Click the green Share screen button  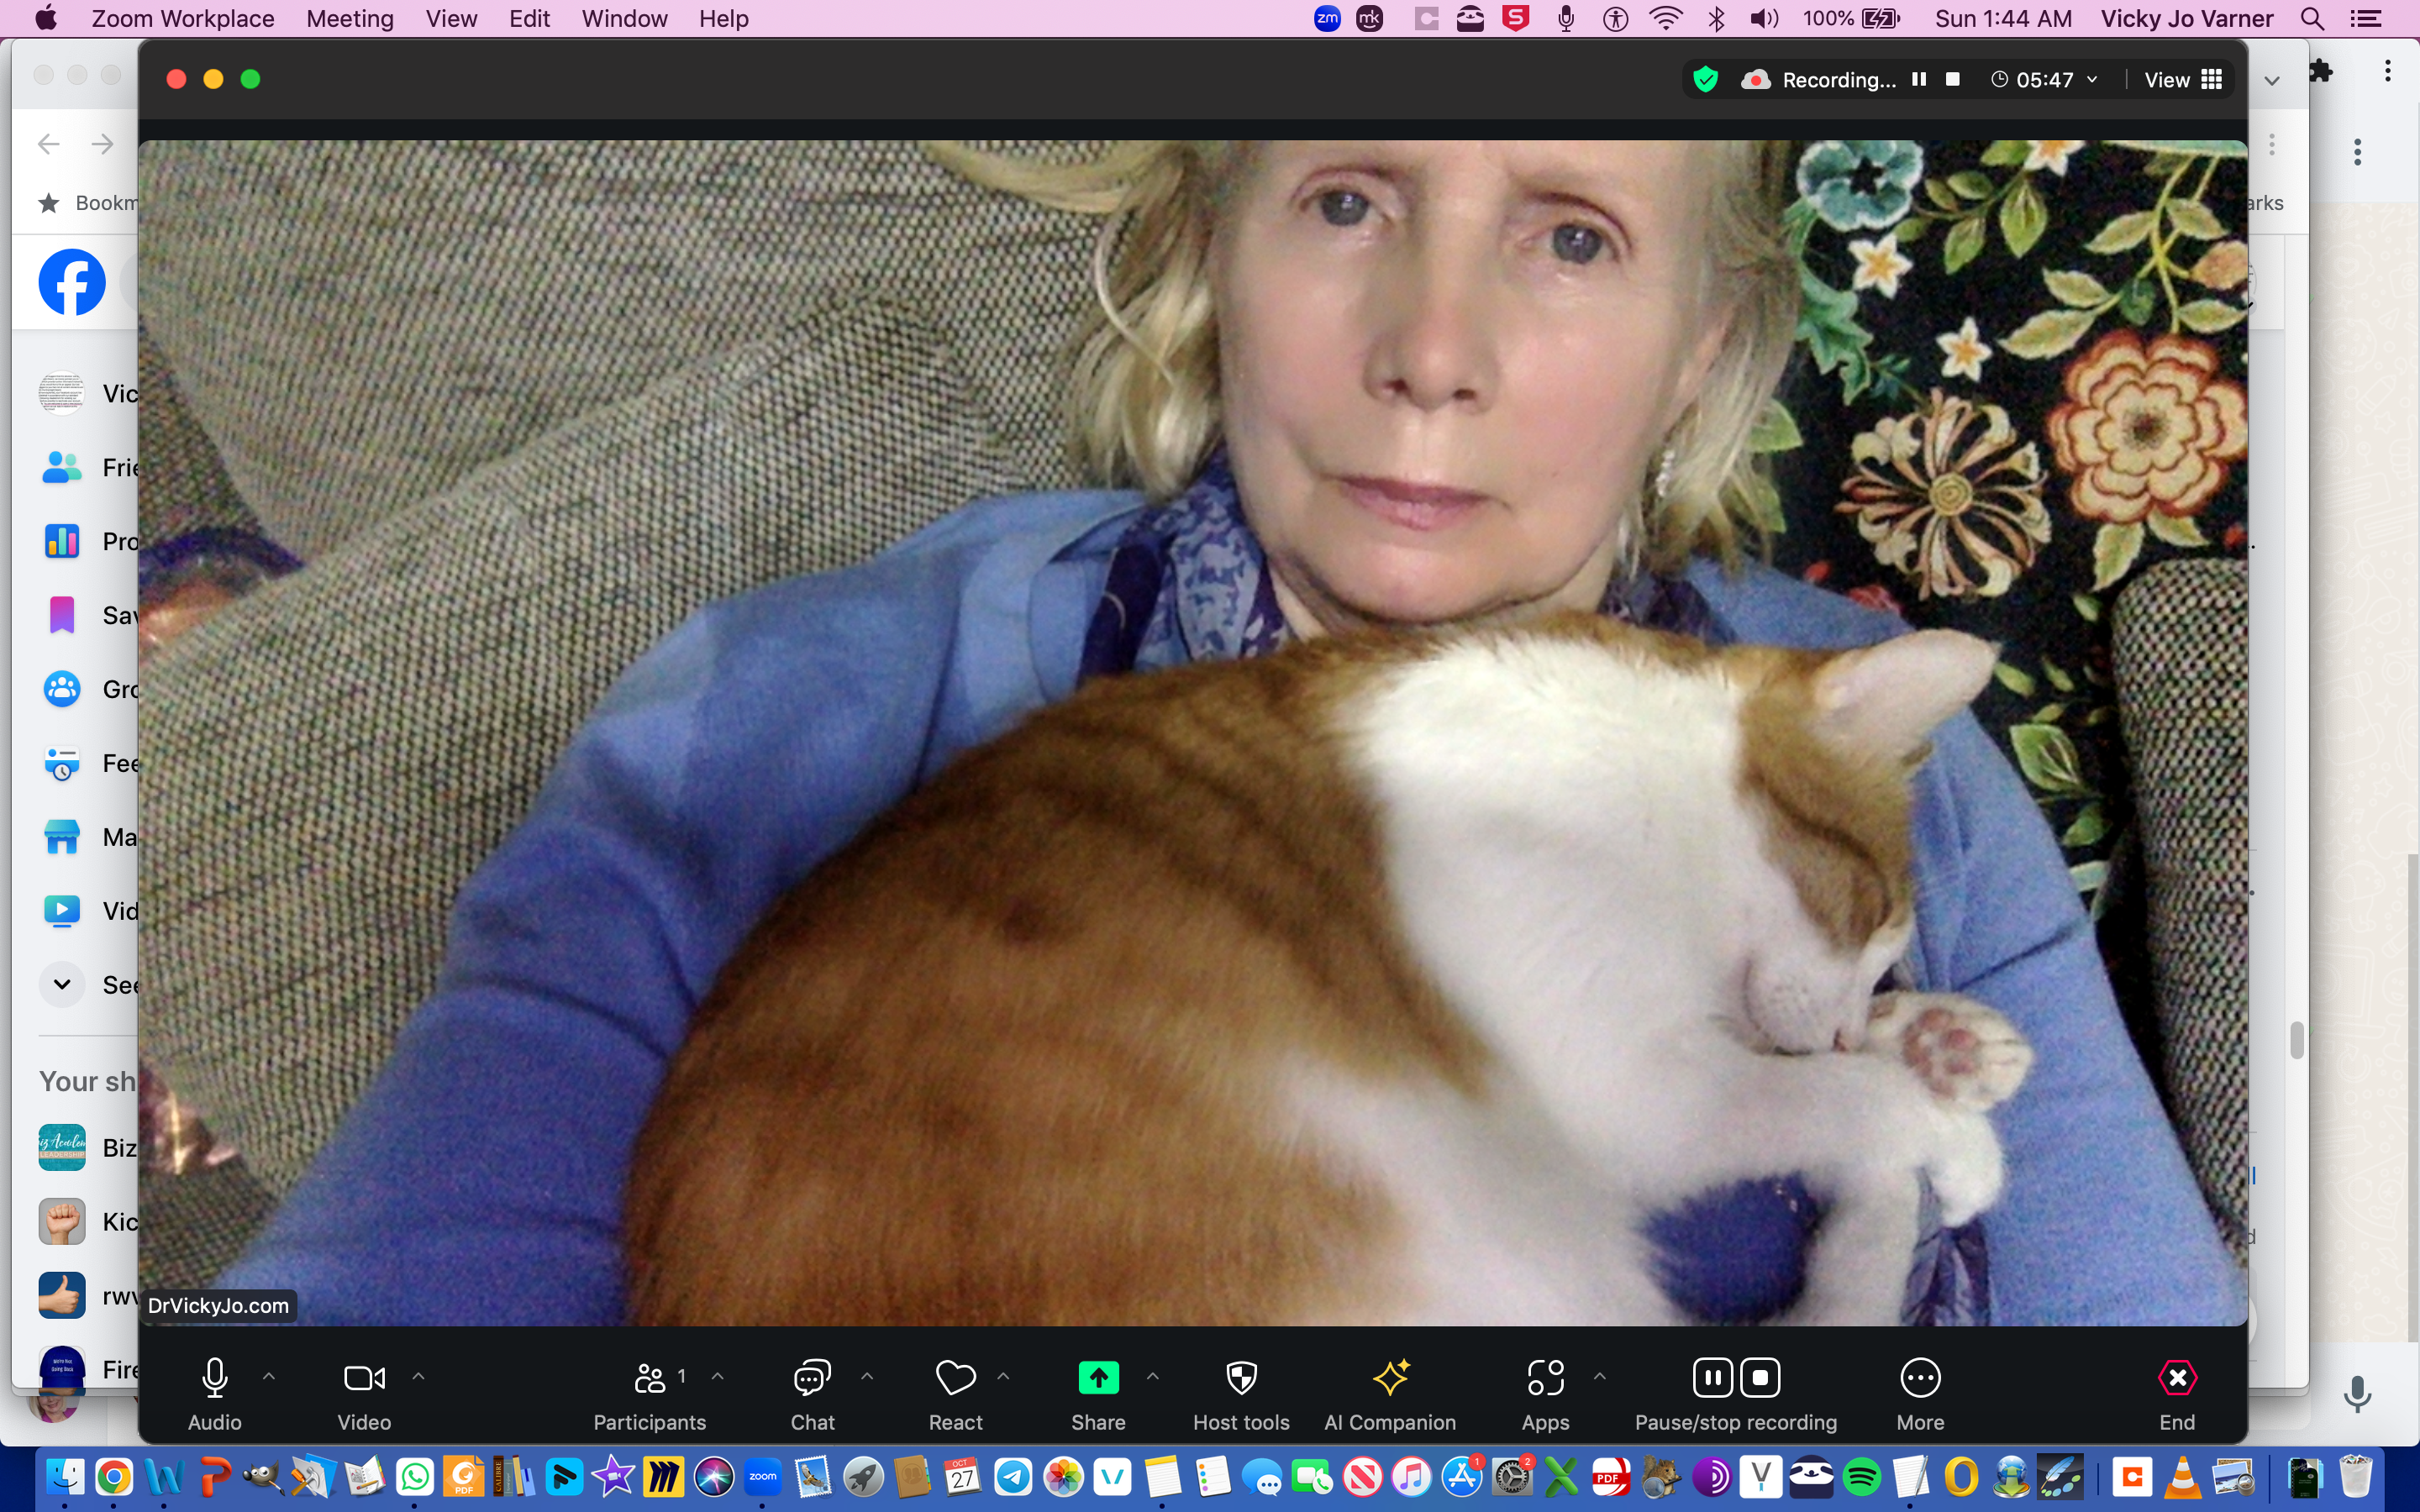(x=1098, y=1379)
